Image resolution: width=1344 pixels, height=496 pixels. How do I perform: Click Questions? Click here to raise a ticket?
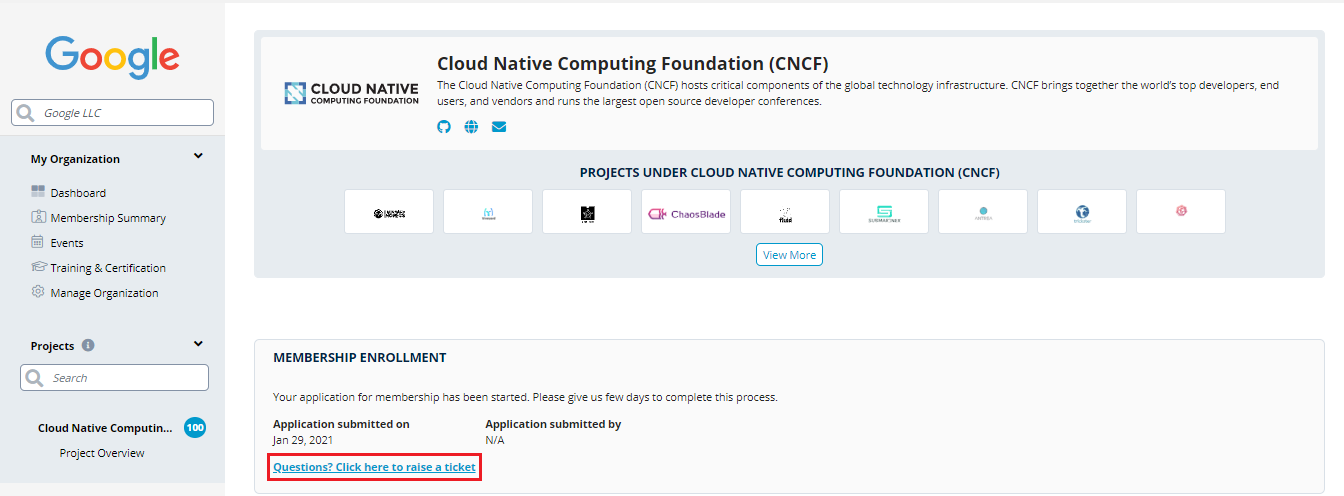click(374, 467)
